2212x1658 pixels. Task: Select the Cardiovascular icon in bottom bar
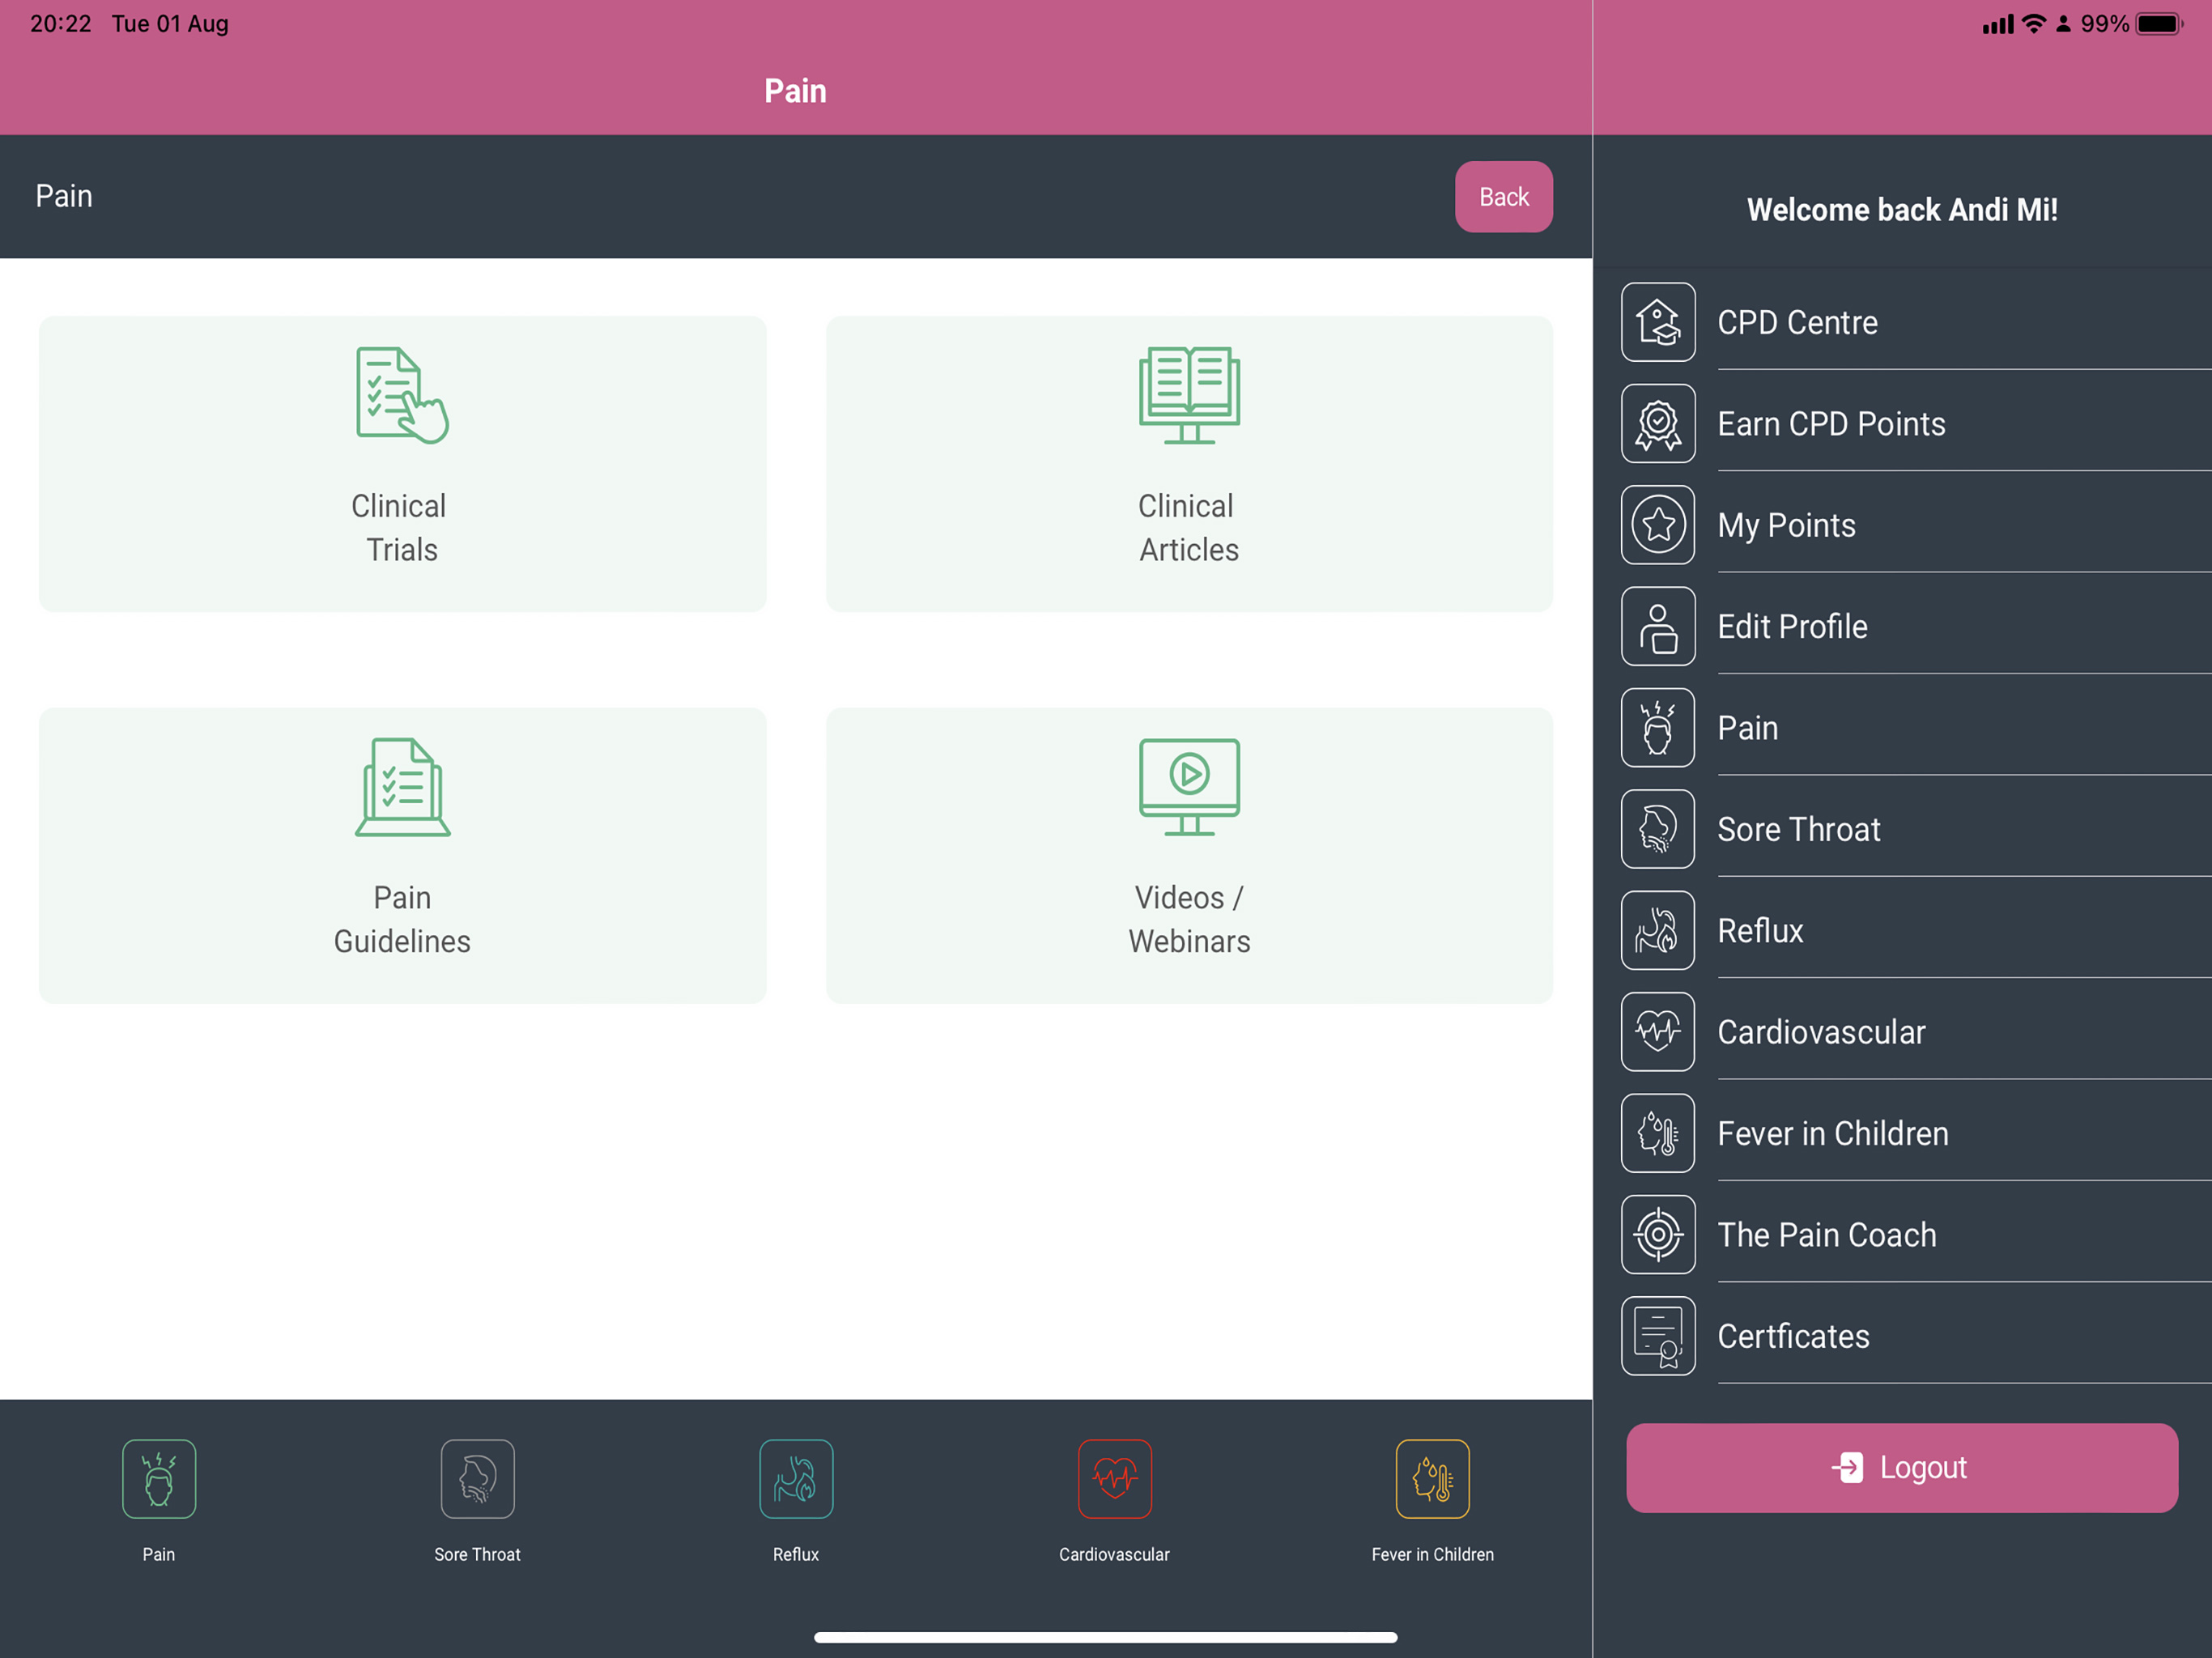1115,1479
